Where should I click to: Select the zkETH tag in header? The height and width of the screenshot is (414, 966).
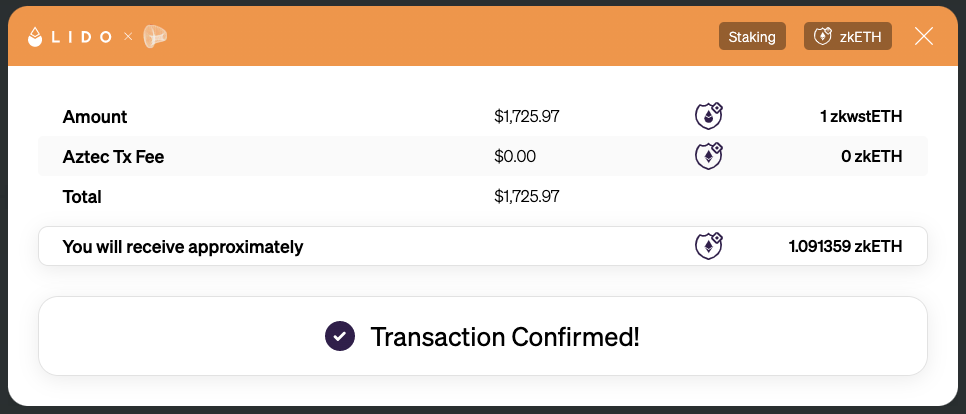tap(848, 36)
